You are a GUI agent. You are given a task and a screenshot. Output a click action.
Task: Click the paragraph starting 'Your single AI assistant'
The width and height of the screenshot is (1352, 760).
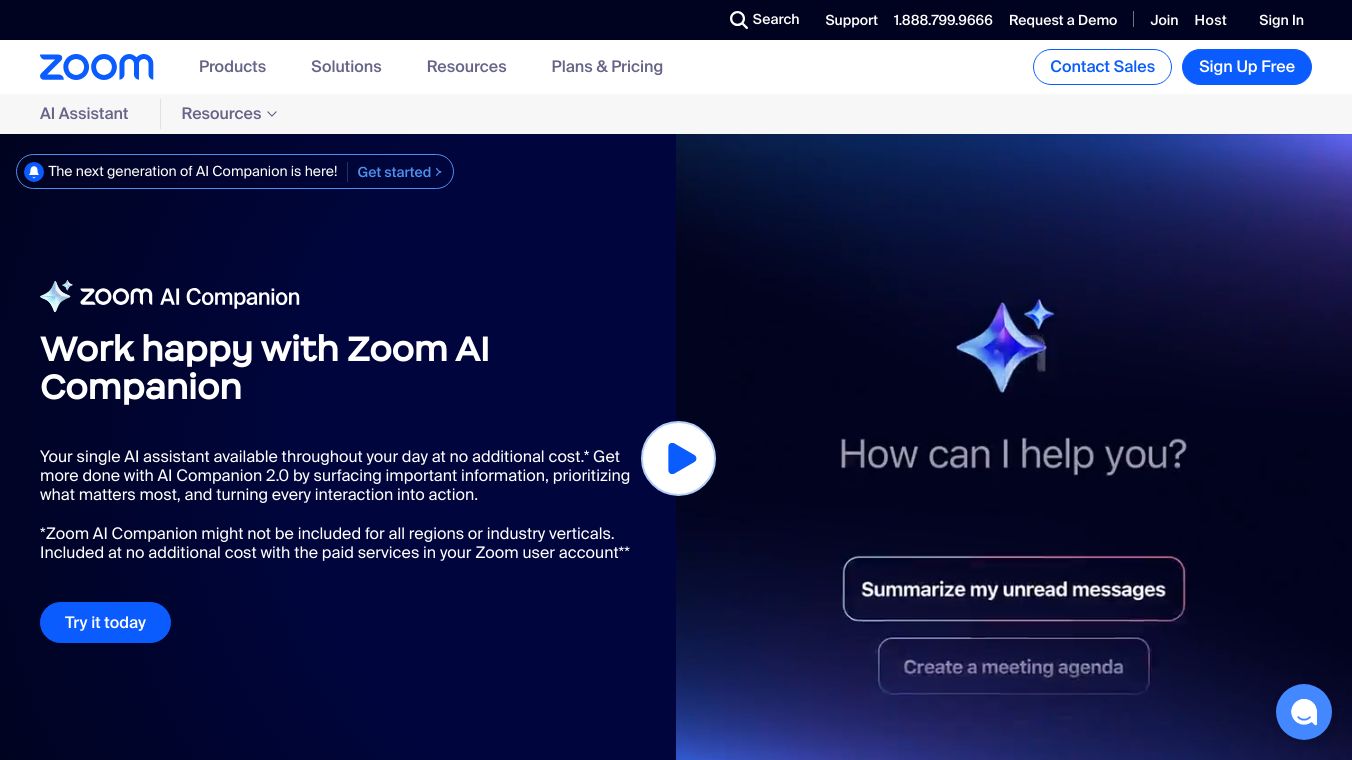point(335,475)
